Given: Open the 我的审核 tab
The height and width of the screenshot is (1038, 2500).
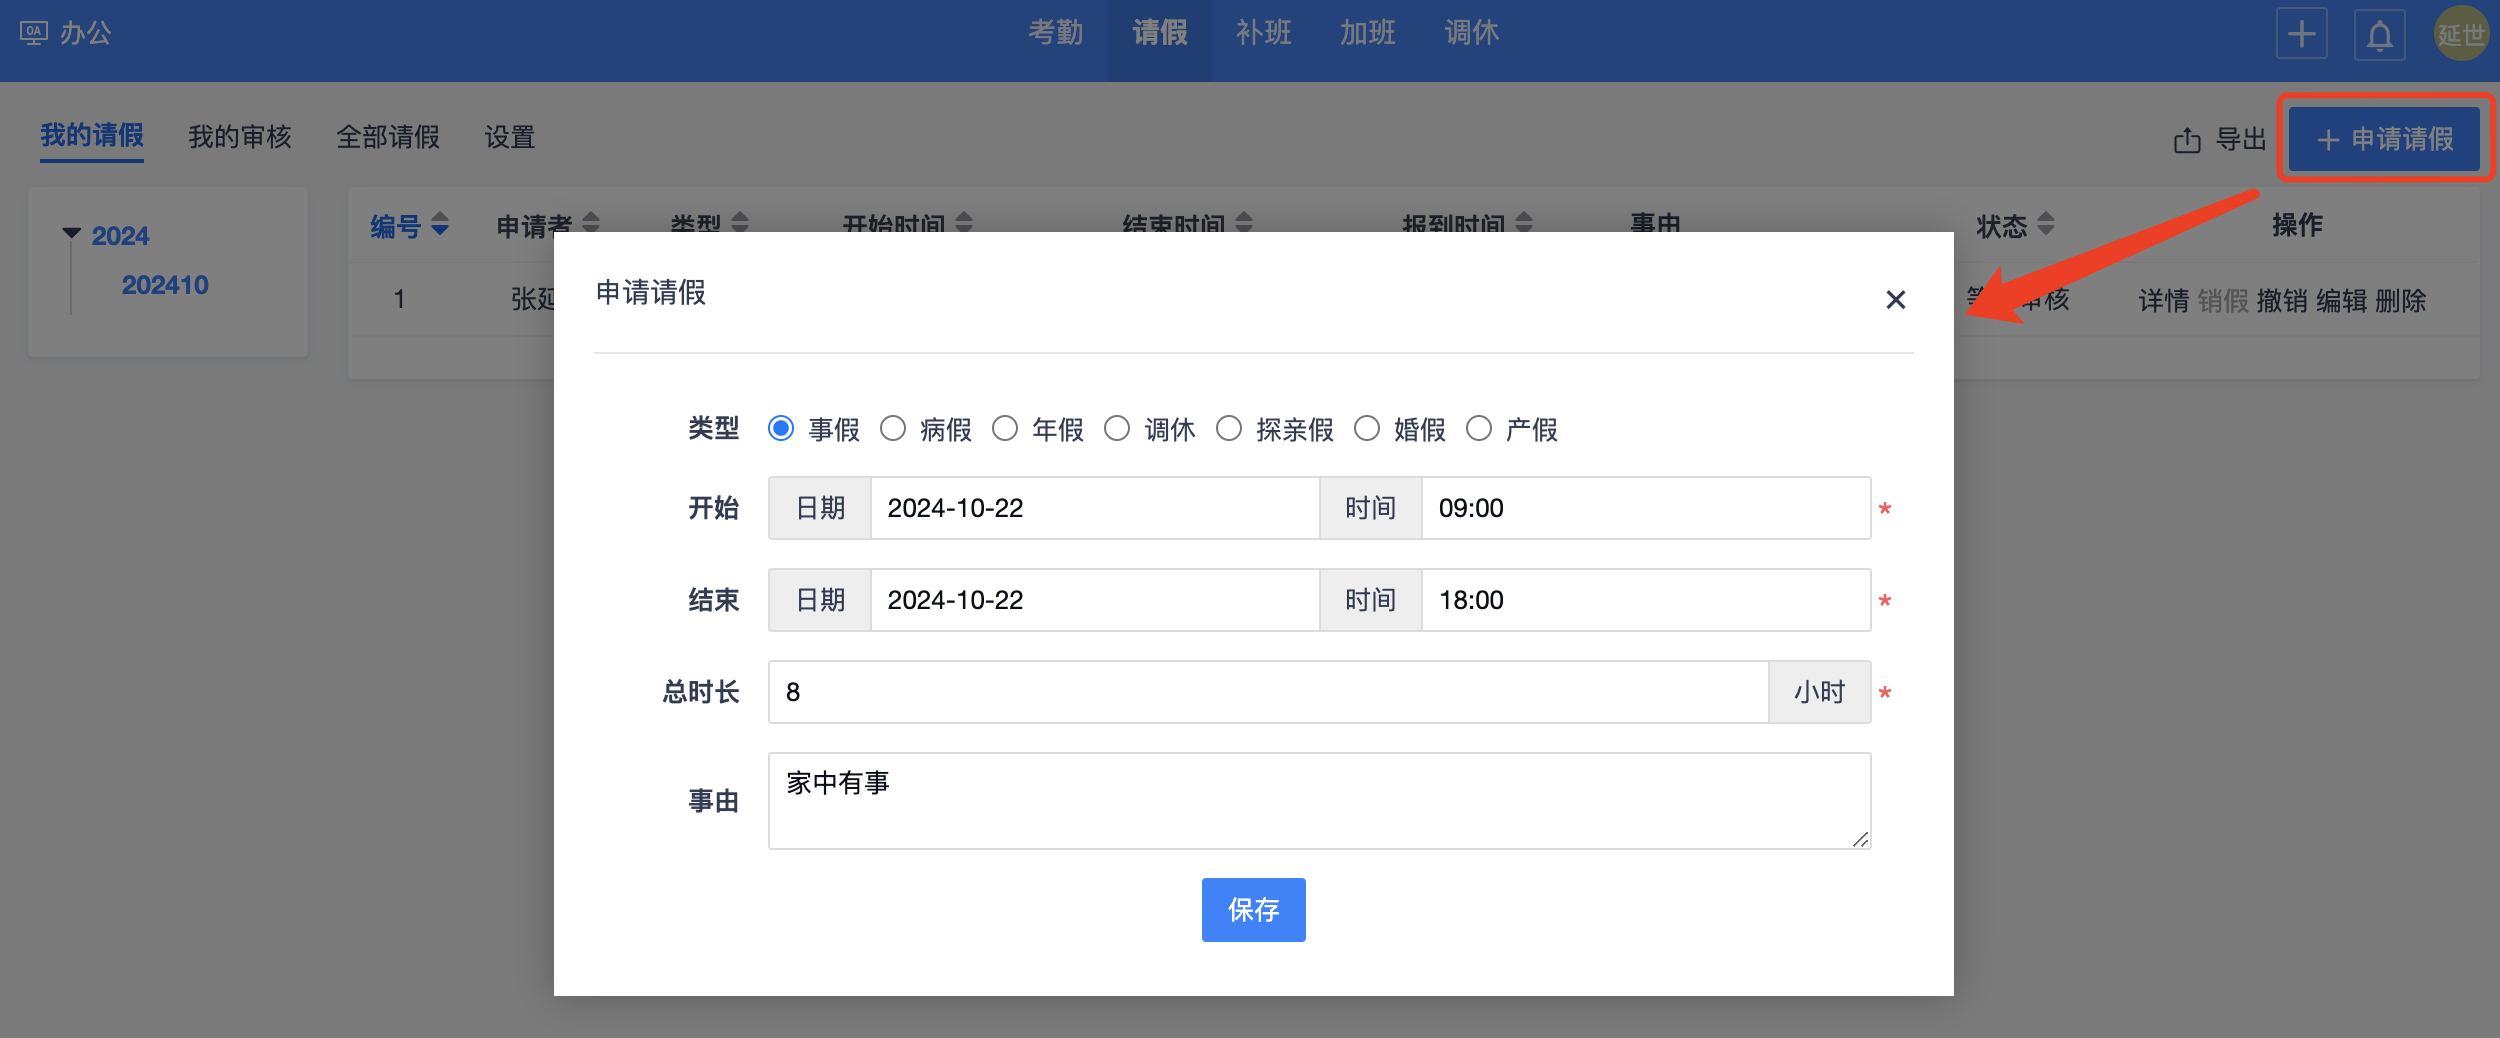Looking at the screenshot, I should [x=240, y=137].
